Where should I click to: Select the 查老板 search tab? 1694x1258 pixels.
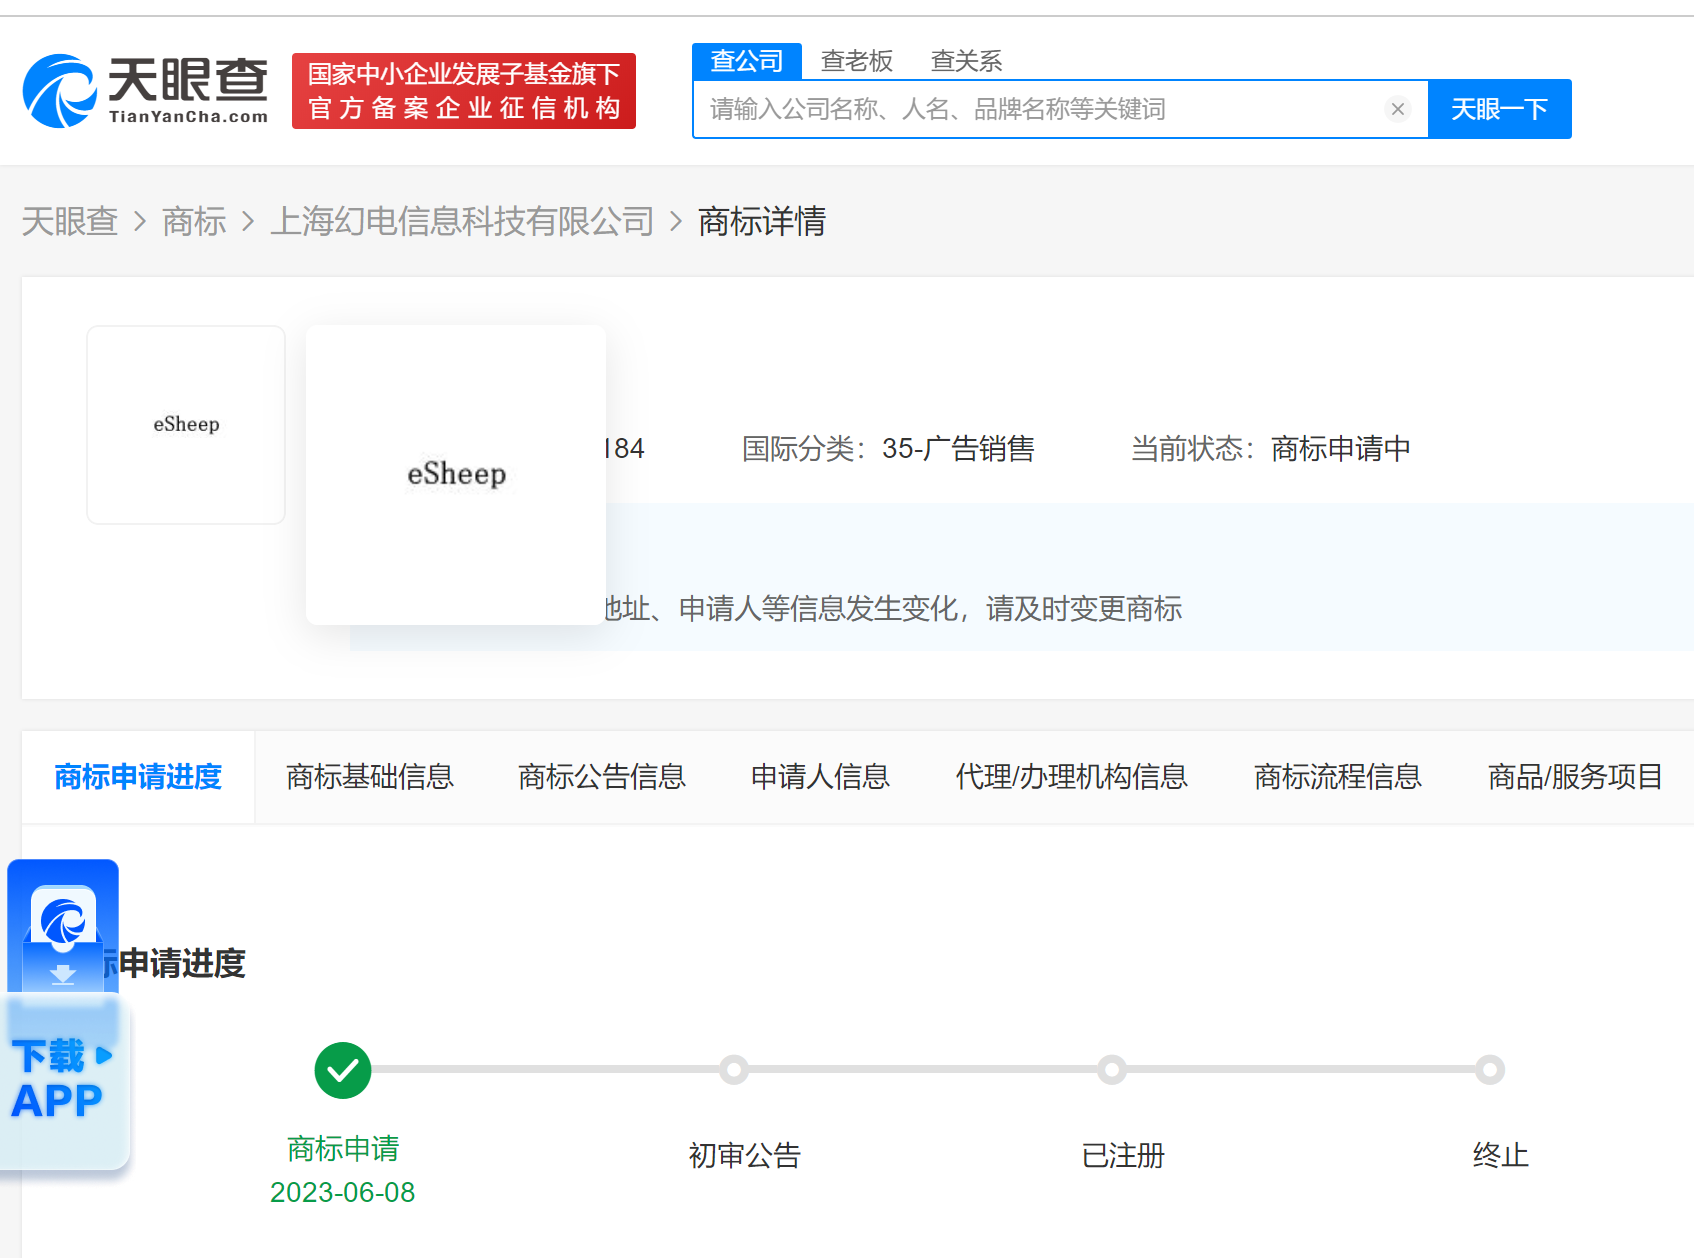(x=857, y=61)
